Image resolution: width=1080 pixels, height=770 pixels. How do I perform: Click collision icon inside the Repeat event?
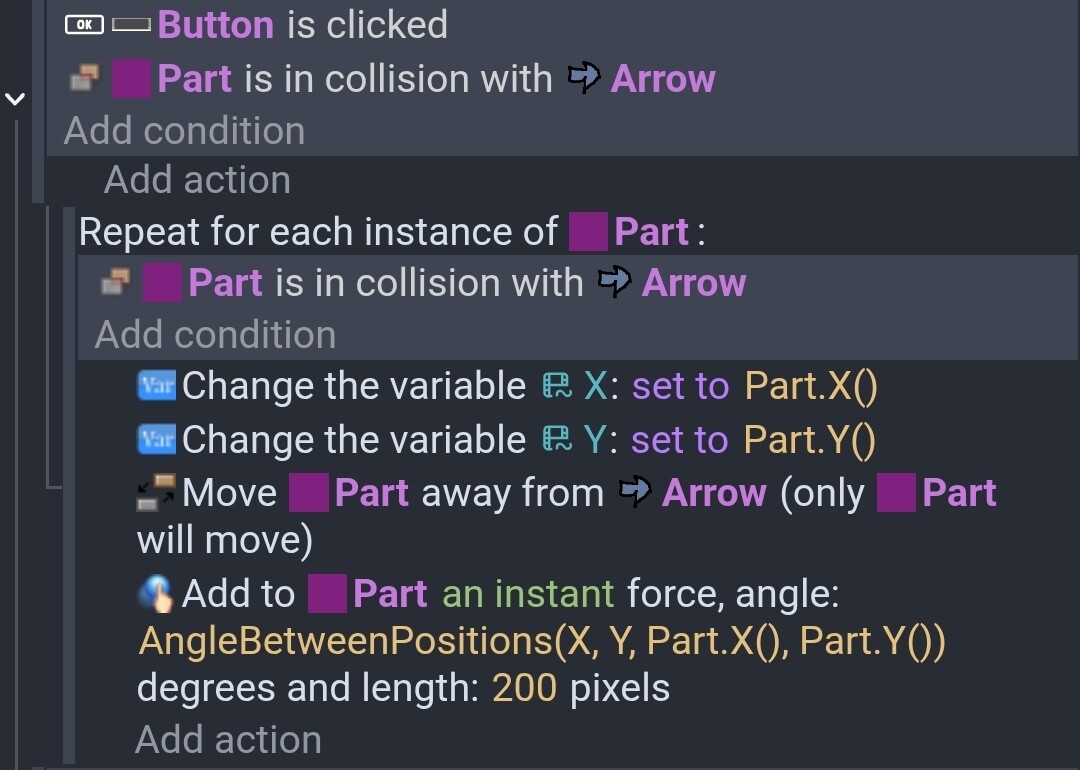[115, 283]
